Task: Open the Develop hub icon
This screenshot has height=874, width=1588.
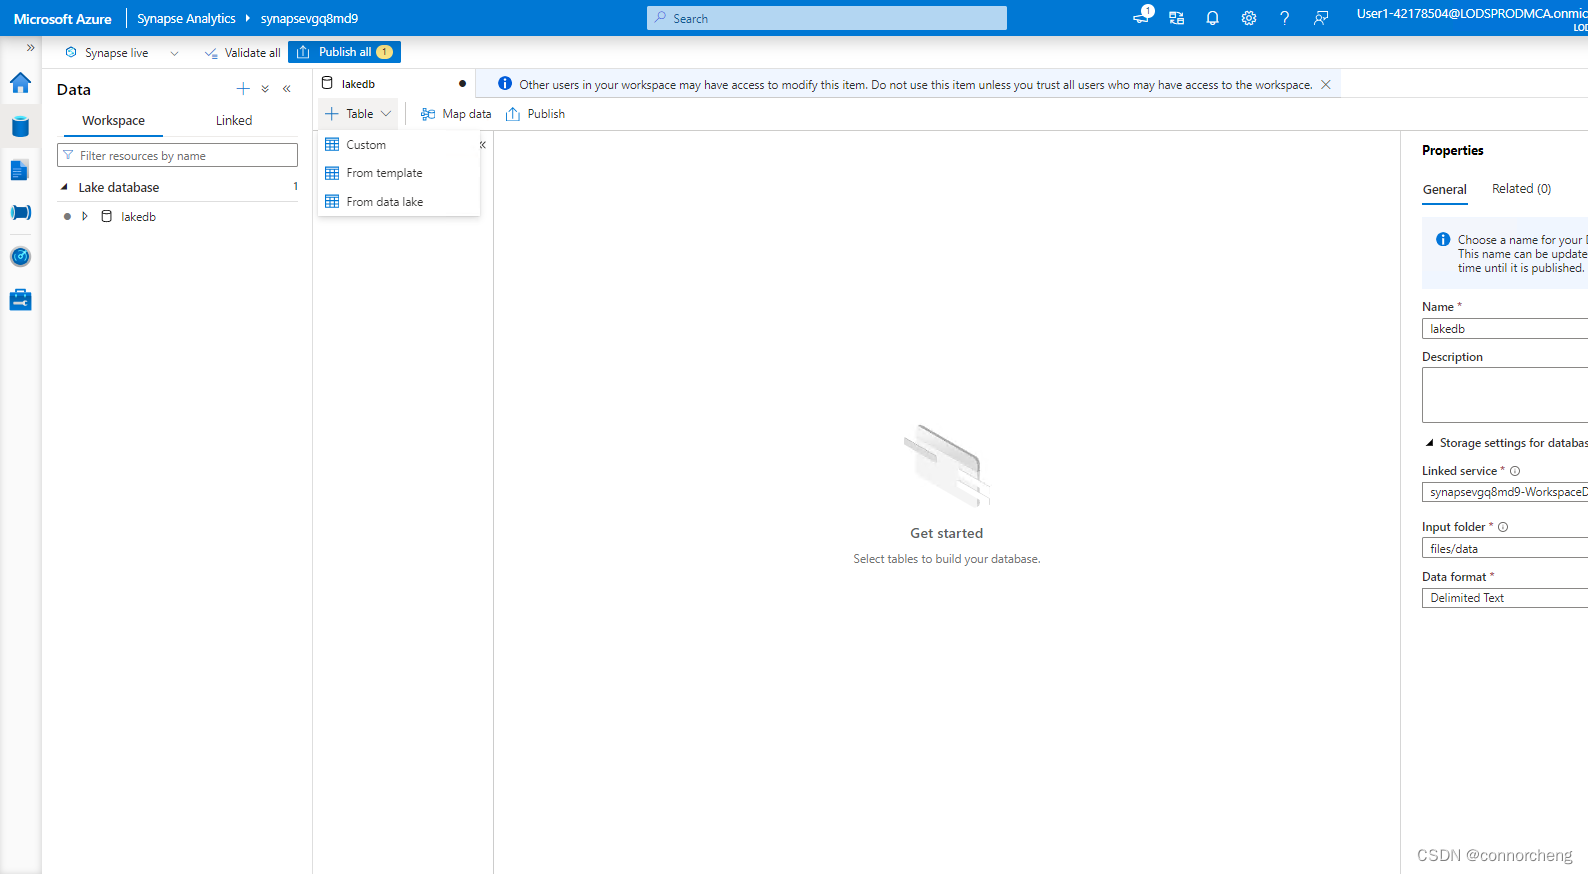Action: (x=20, y=170)
